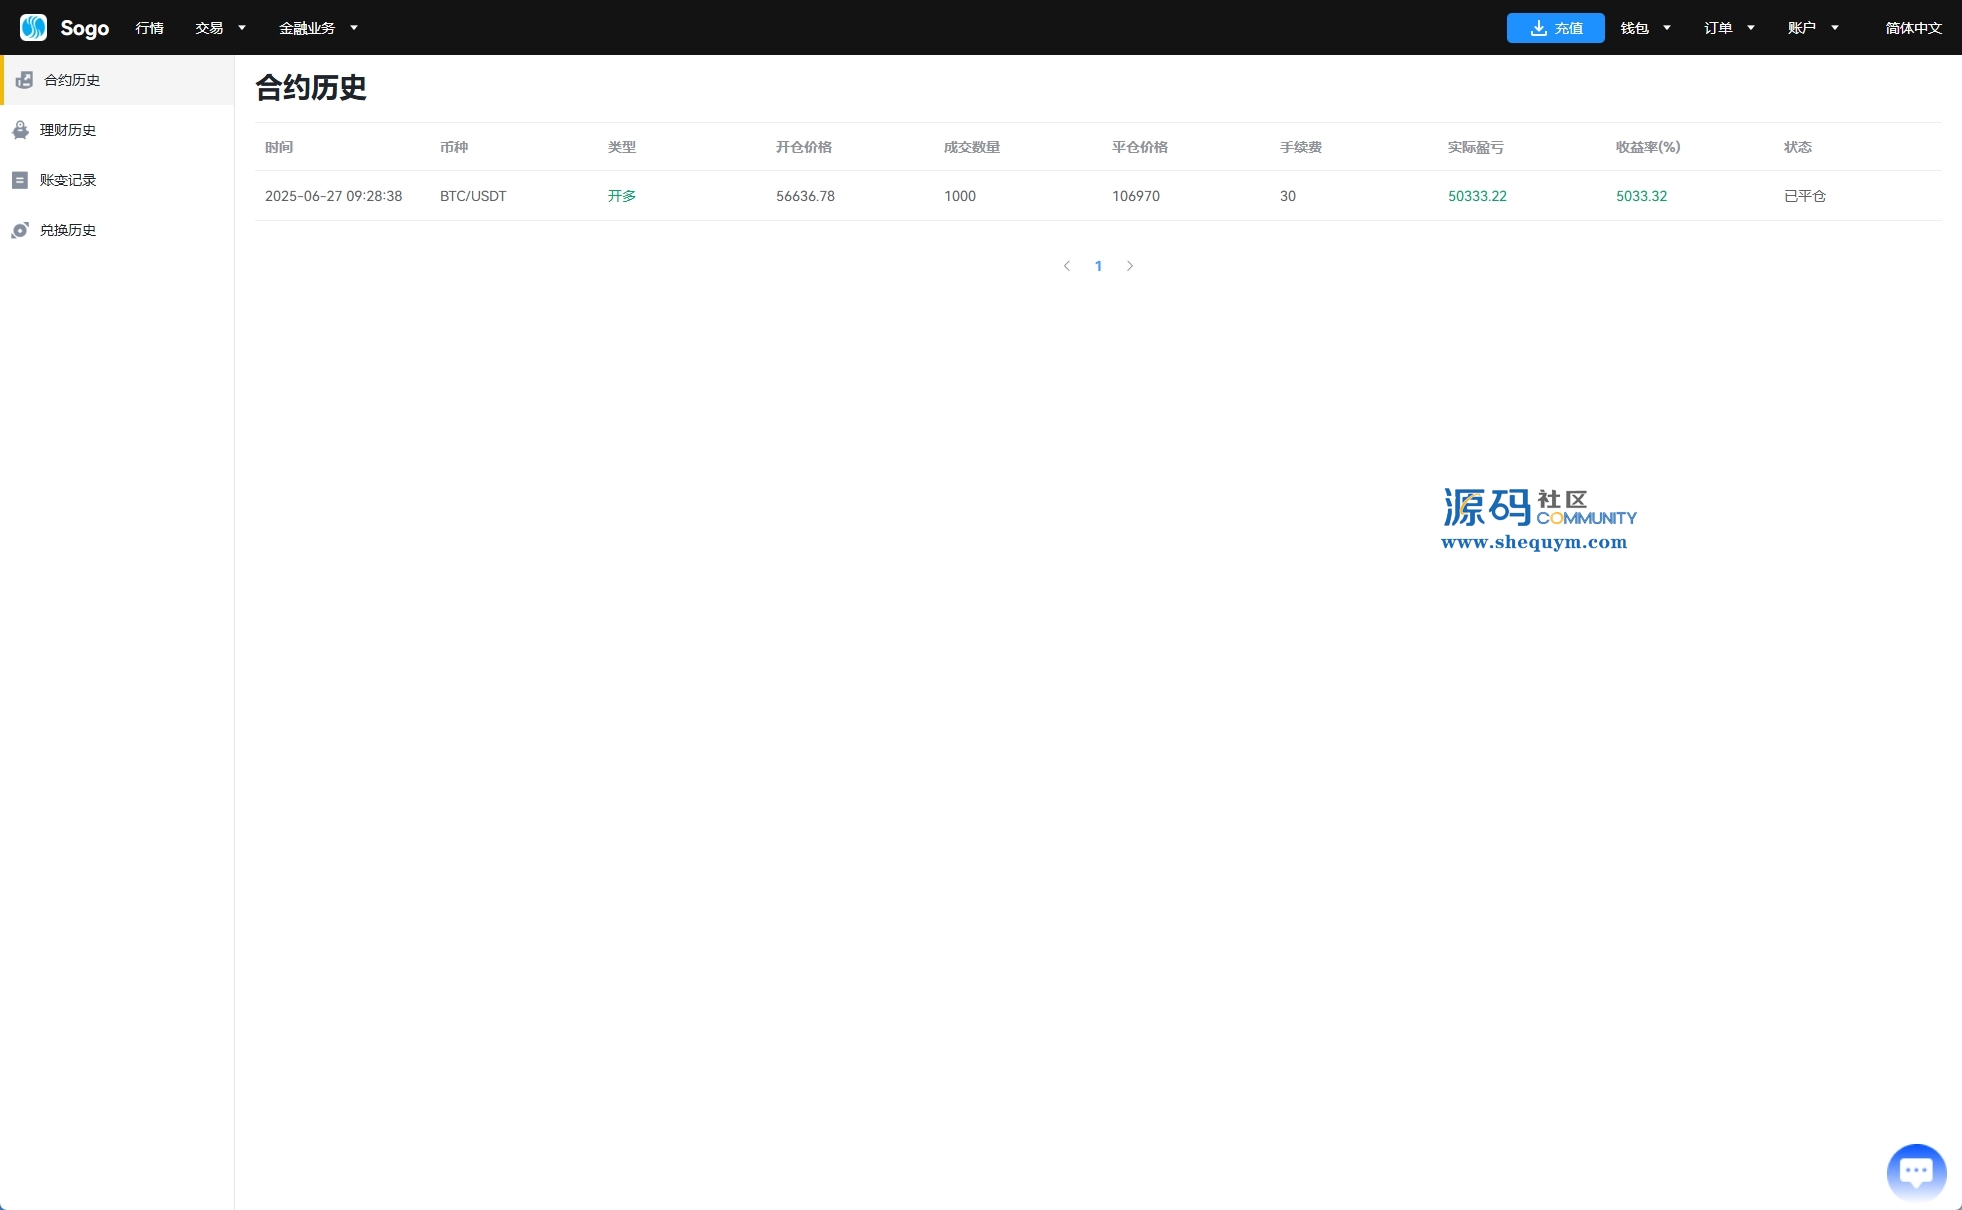Select 理财历史 in the sidebar
Viewport: 1962px width, 1210px height.
coord(68,130)
